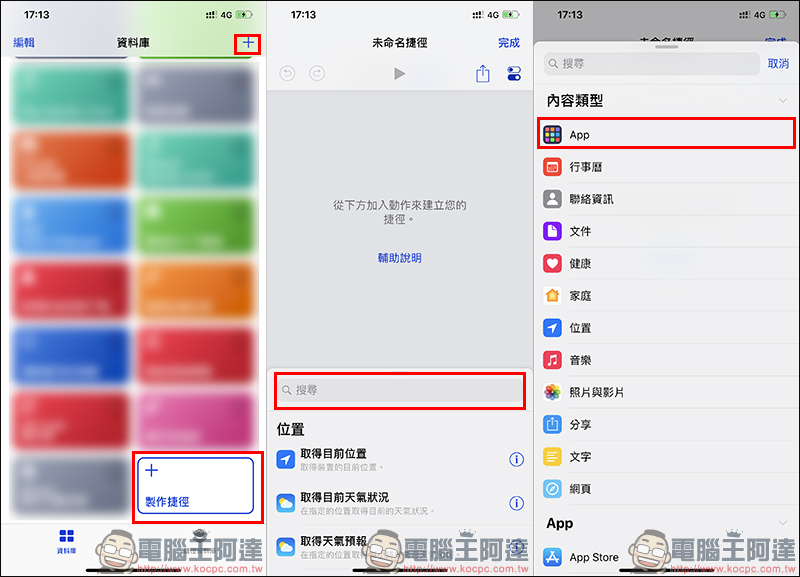Image resolution: width=800 pixels, height=577 pixels.
Task: Open the 製作捷徑 create shortcut card
Action: pos(195,486)
